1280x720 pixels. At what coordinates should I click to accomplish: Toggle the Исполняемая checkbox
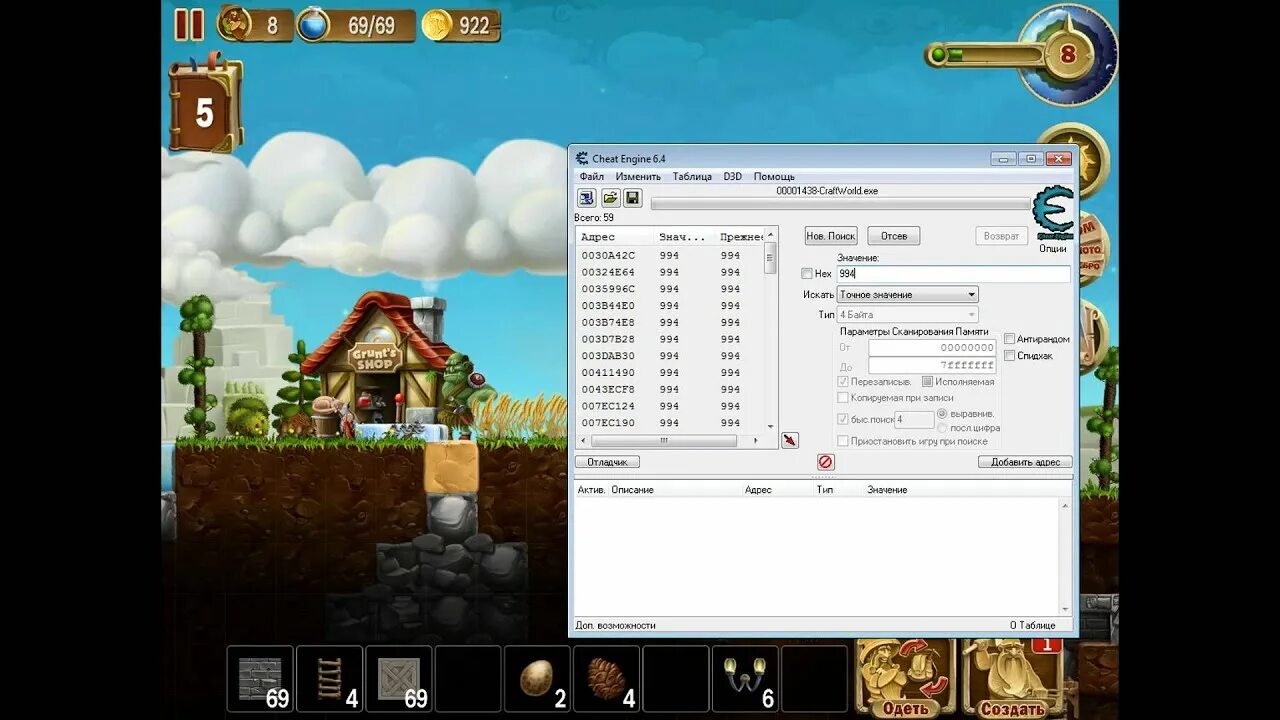(927, 382)
